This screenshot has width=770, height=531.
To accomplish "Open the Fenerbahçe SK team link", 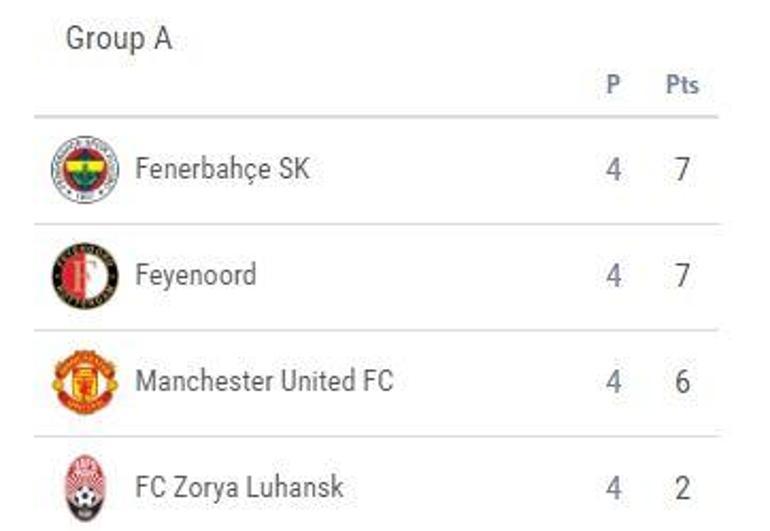I will point(222,169).
